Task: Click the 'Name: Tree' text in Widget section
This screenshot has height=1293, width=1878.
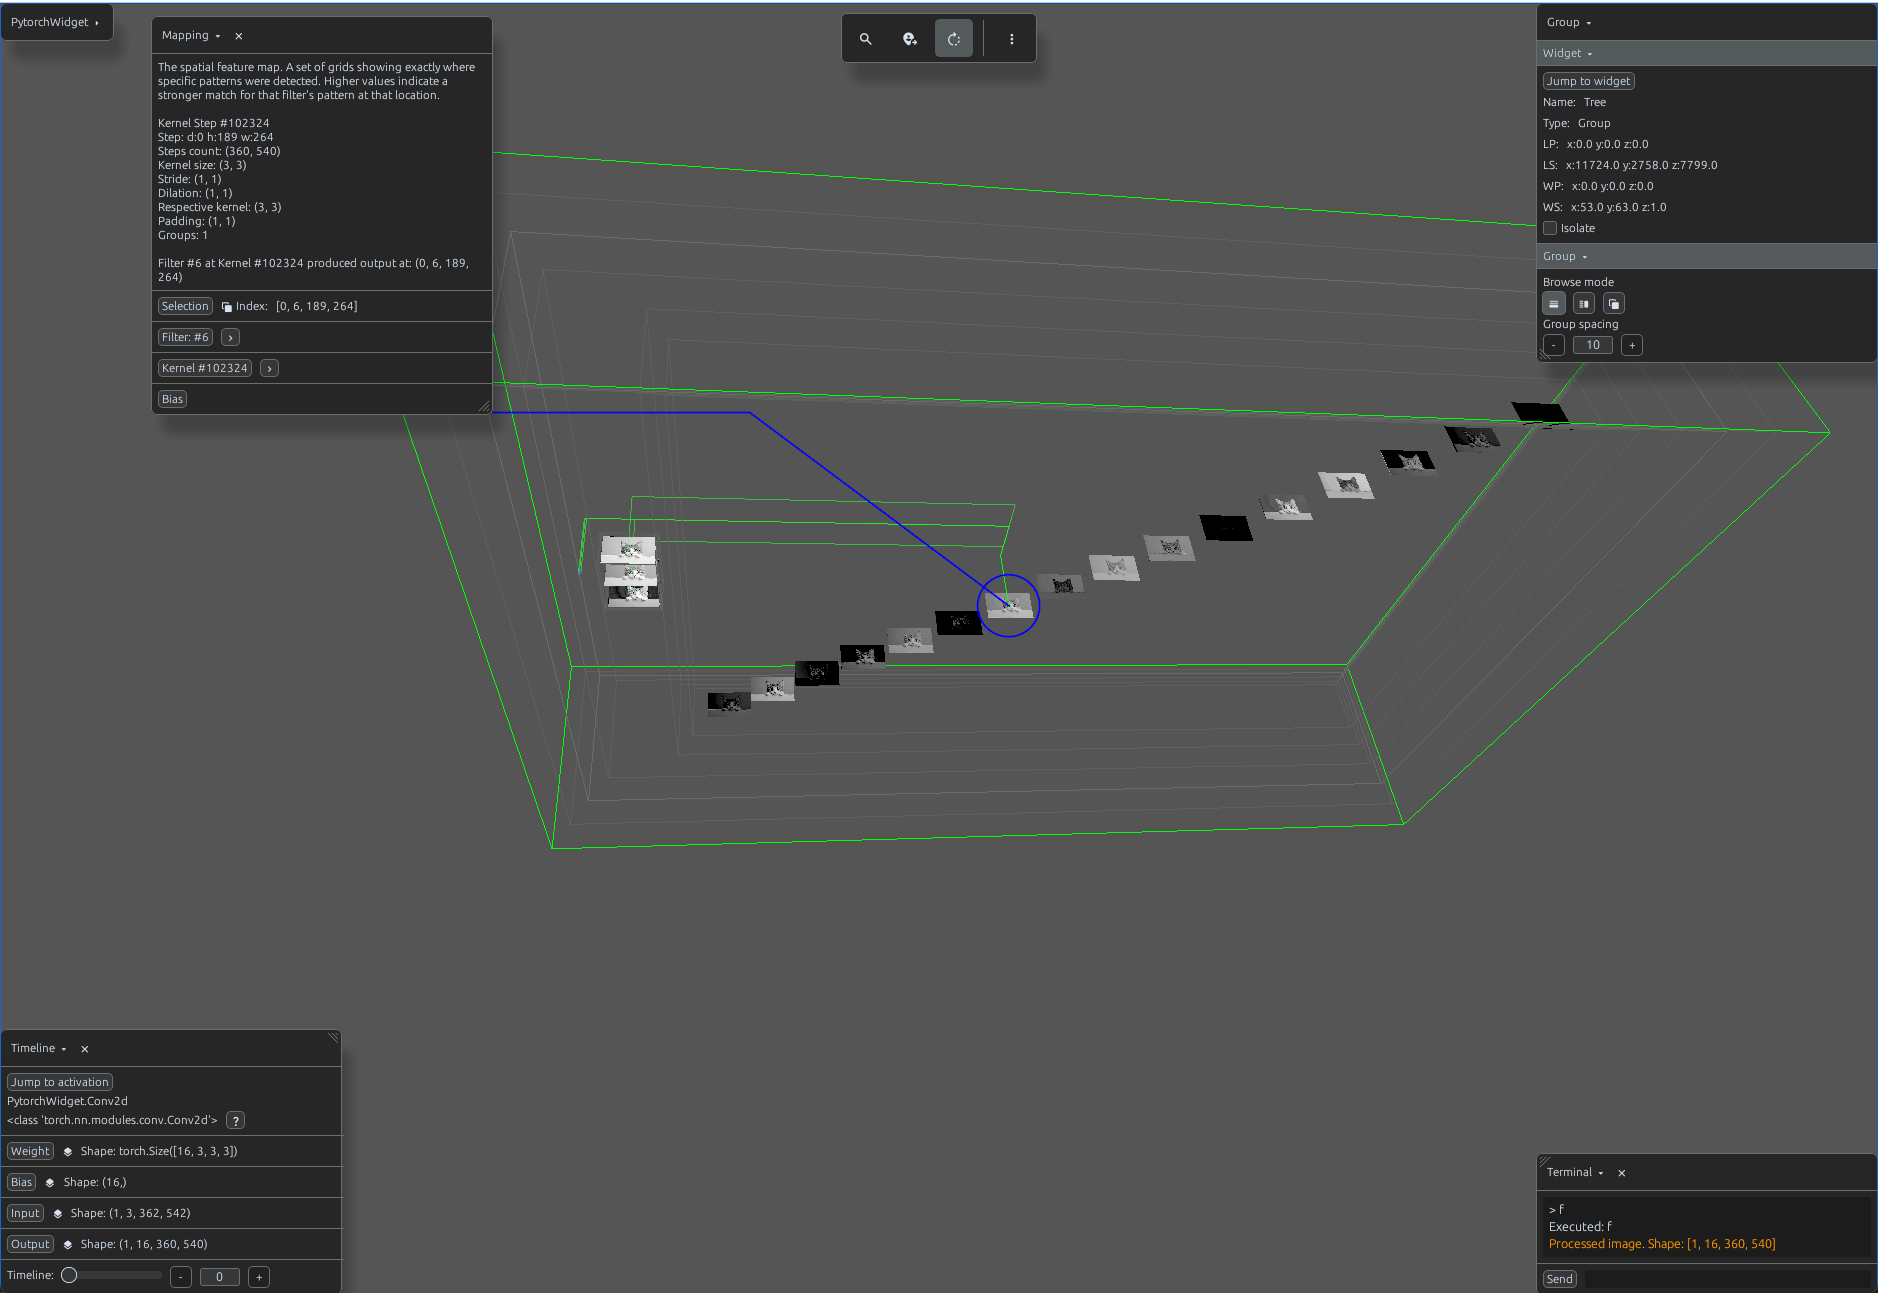Action: tap(1574, 103)
